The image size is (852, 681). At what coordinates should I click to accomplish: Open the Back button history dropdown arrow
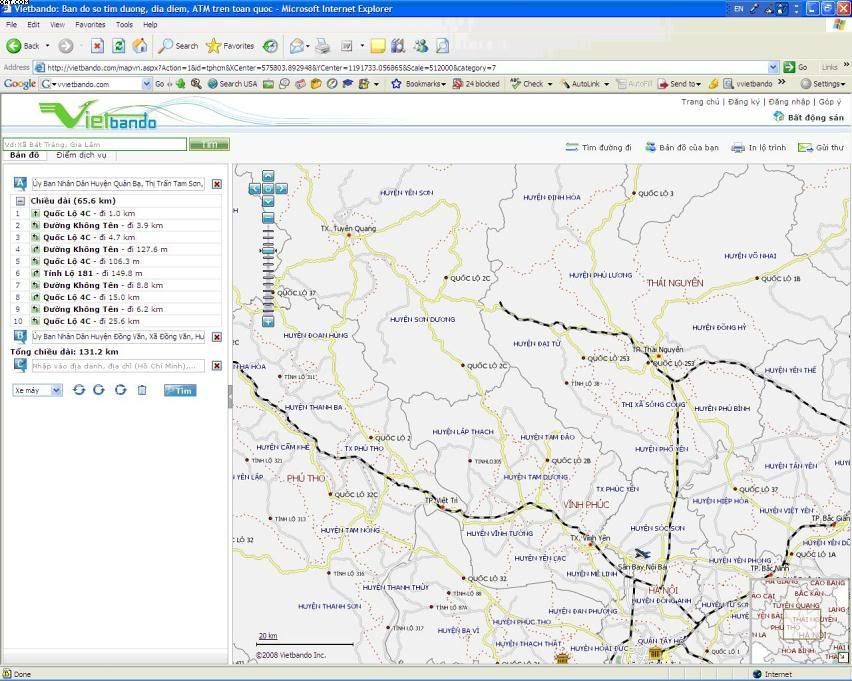coord(47,46)
